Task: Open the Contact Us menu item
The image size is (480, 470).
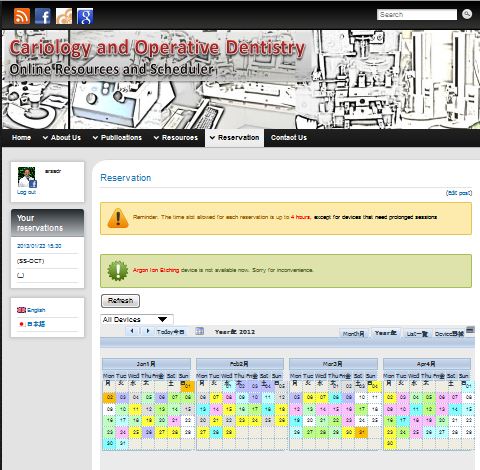Action: (x=289, y=138)
